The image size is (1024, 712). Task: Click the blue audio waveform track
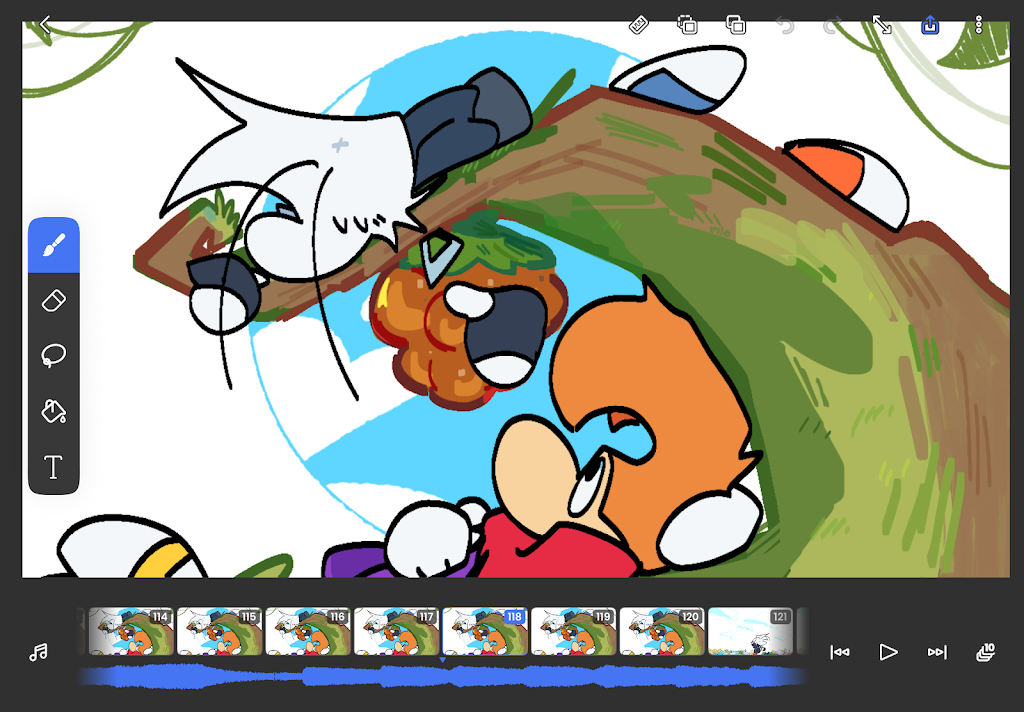coord(442,676)
